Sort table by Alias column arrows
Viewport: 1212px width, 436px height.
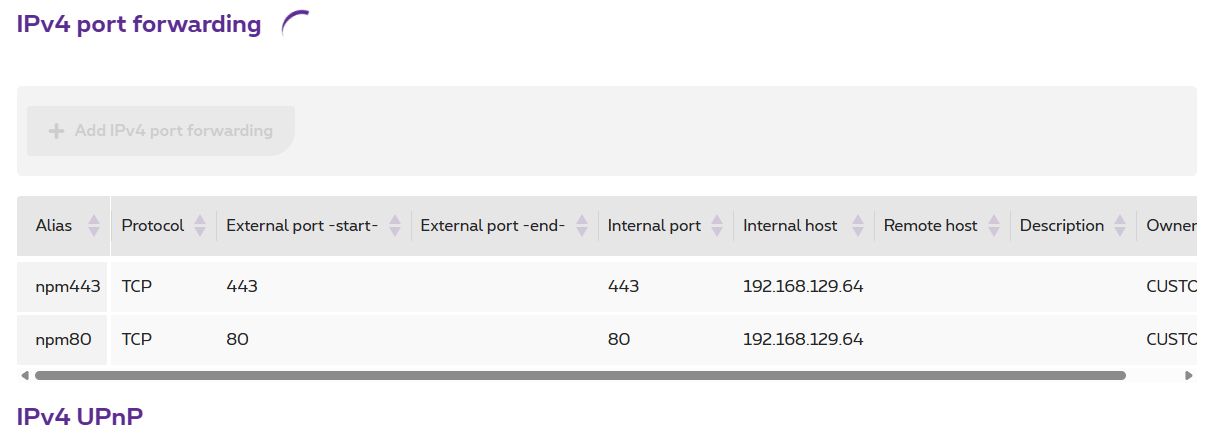coord(94,226)
